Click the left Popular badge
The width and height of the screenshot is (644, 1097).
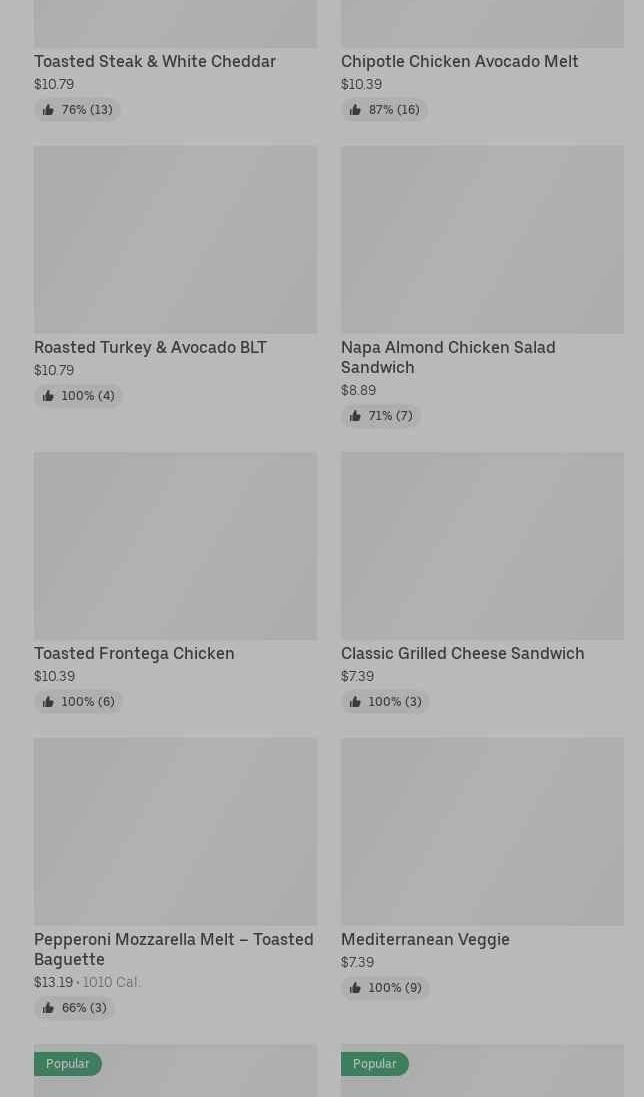pyautogui.click(x=68, y=1064)
